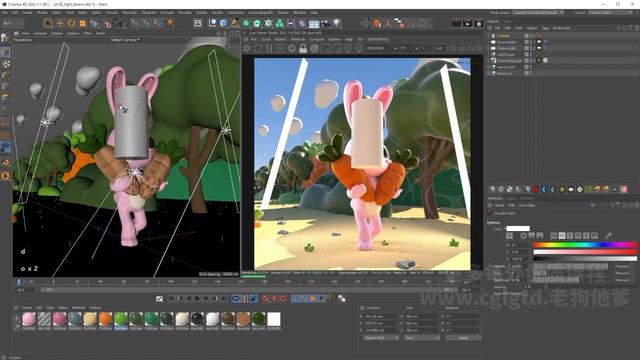Open Live Viewer settings gear icon

click(247, 48)
